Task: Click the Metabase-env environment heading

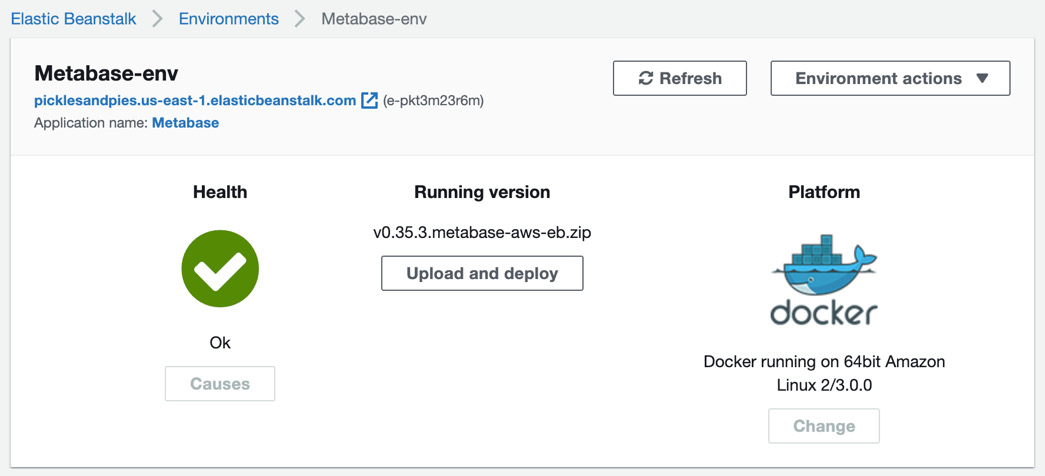Action: click(106, 73)
